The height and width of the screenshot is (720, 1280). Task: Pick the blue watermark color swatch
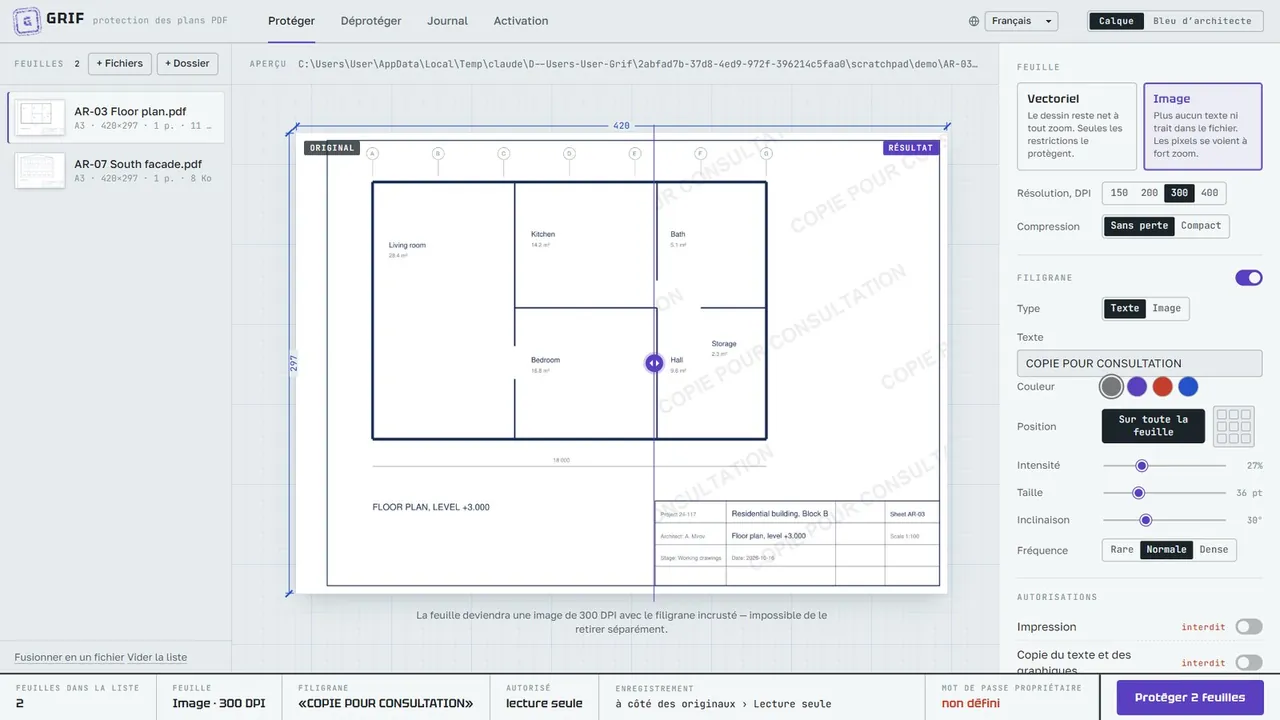pyautogui.click(x=1188, y=387)
